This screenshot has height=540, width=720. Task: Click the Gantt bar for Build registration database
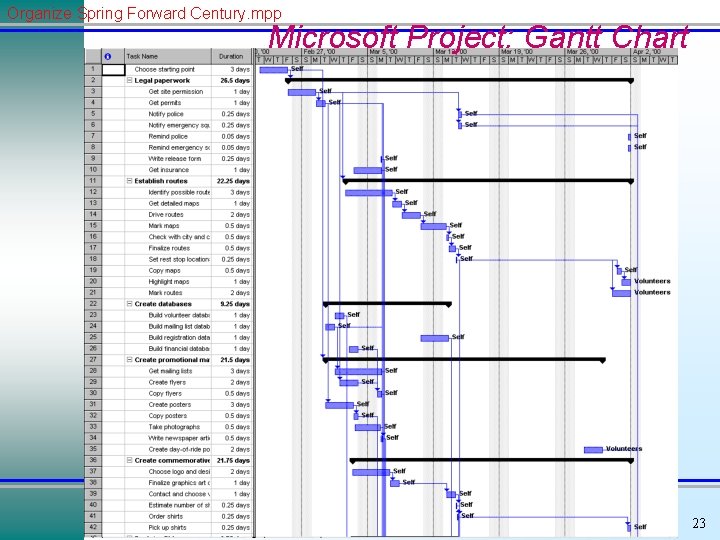[434, 338]
